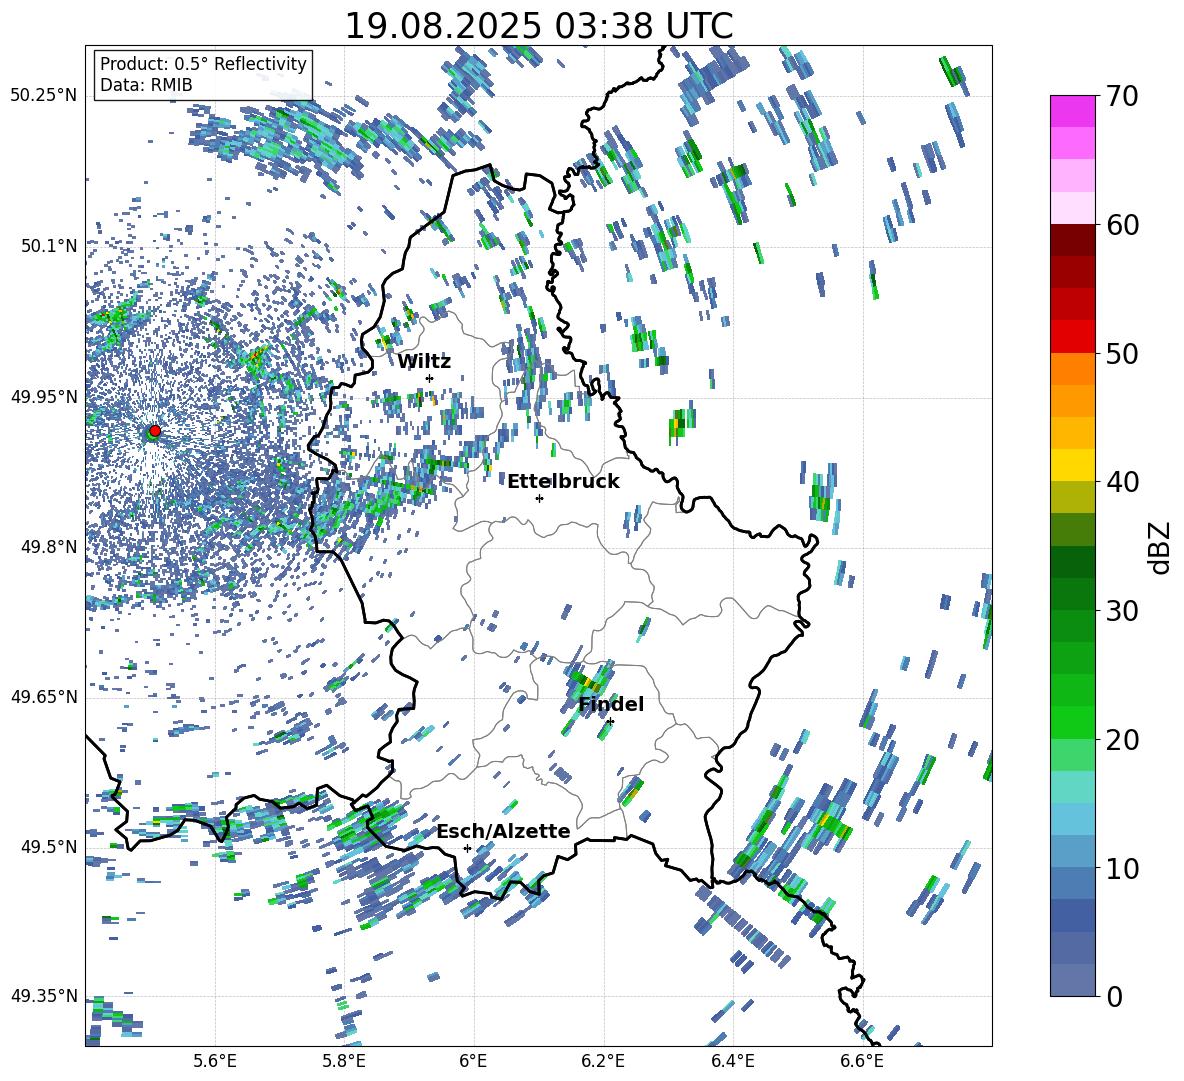1184x1081 pixels.
Task: Select the Findel location label
Action: click(x=611, y=704)
